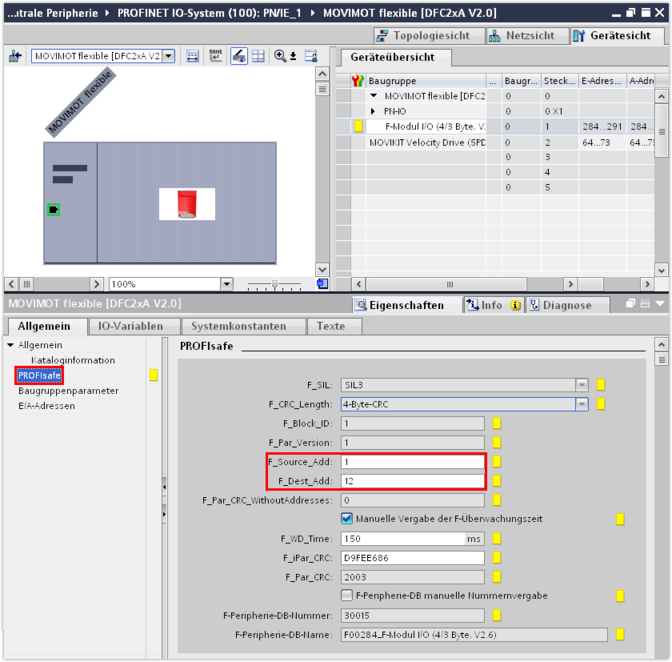The height and width of the screenshot is (662, 672).
Task: Click the yellow marker next to F_WD_Time
Action: [497, 539]
